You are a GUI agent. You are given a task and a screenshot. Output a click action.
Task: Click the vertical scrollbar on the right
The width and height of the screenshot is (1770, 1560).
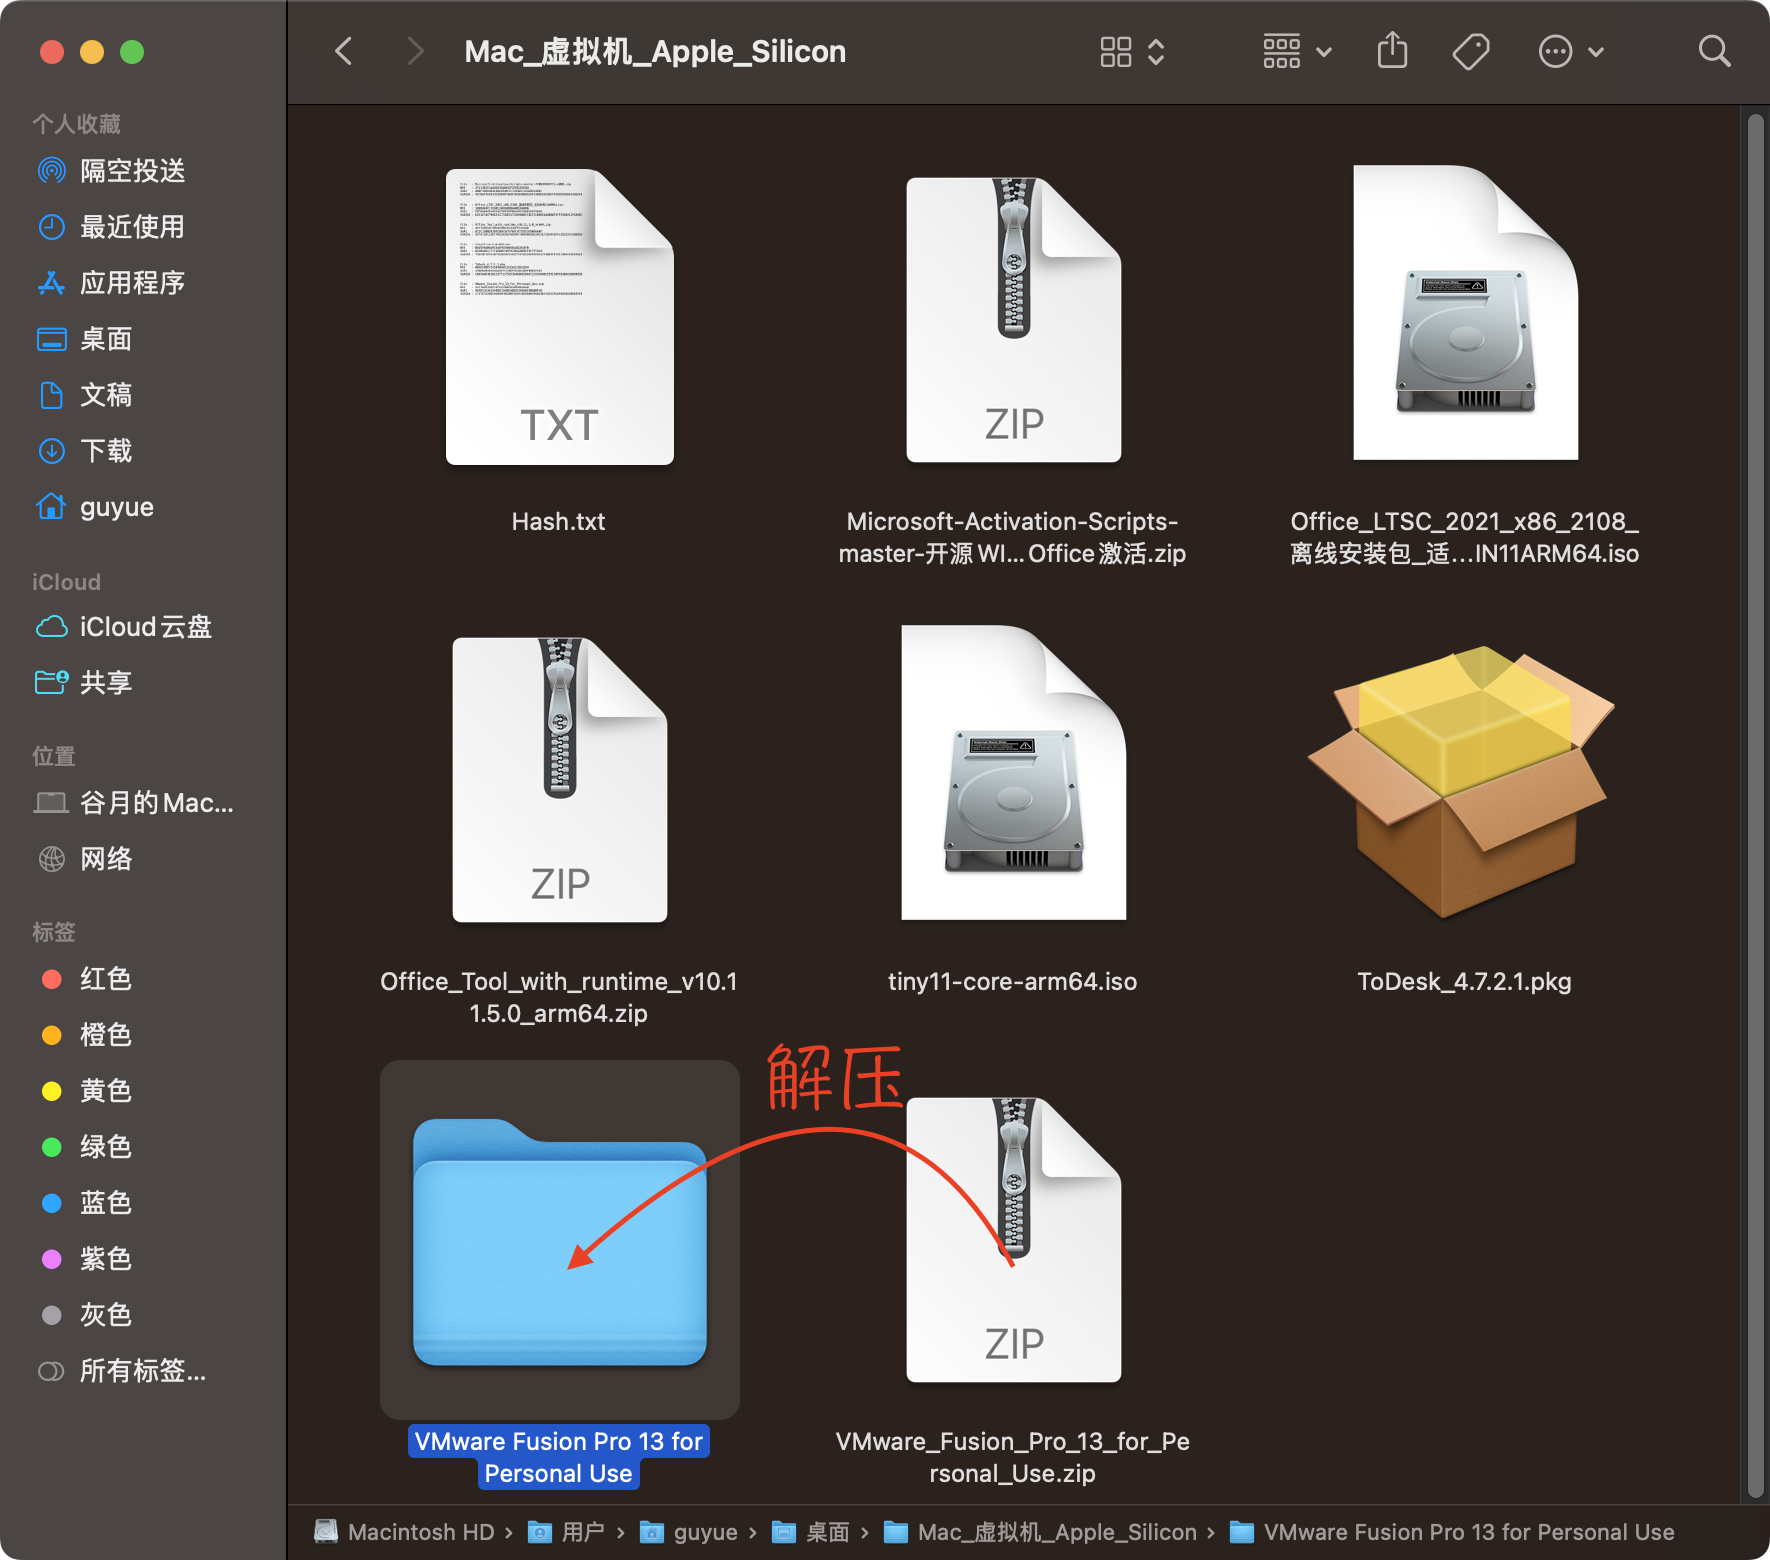point(1755,806)
